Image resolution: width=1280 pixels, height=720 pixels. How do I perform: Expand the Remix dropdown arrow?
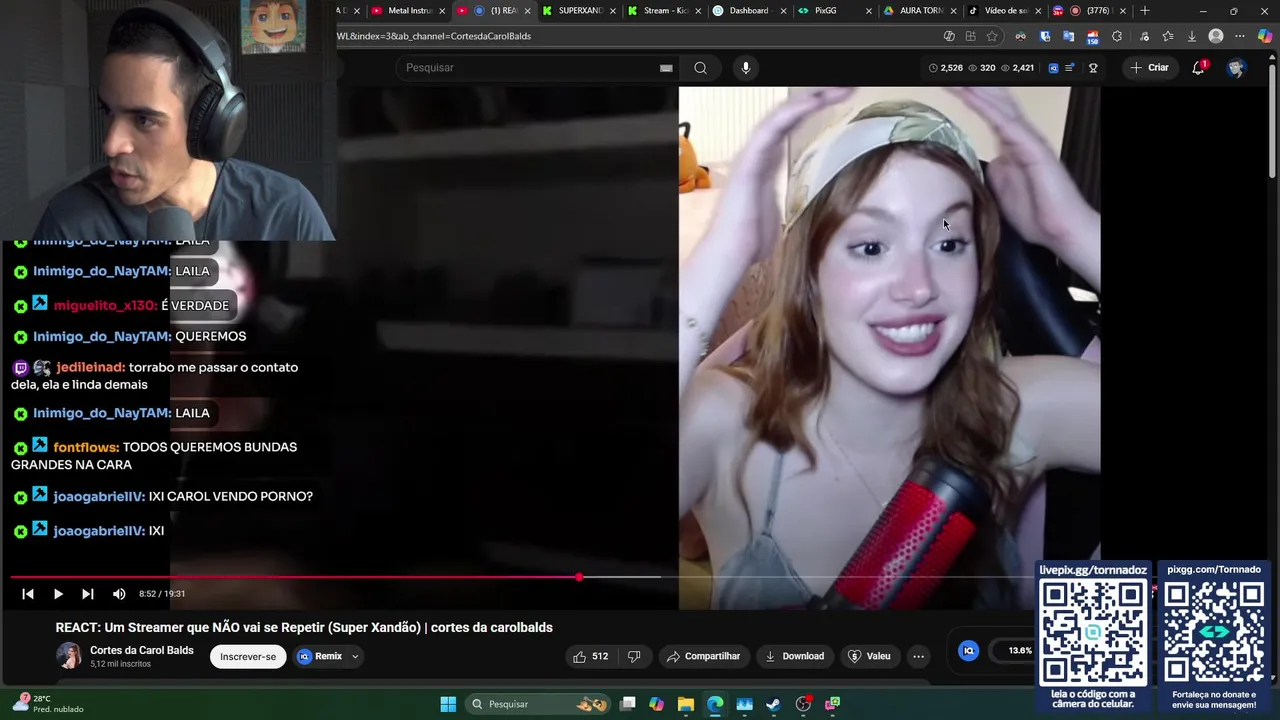[355, 657]
